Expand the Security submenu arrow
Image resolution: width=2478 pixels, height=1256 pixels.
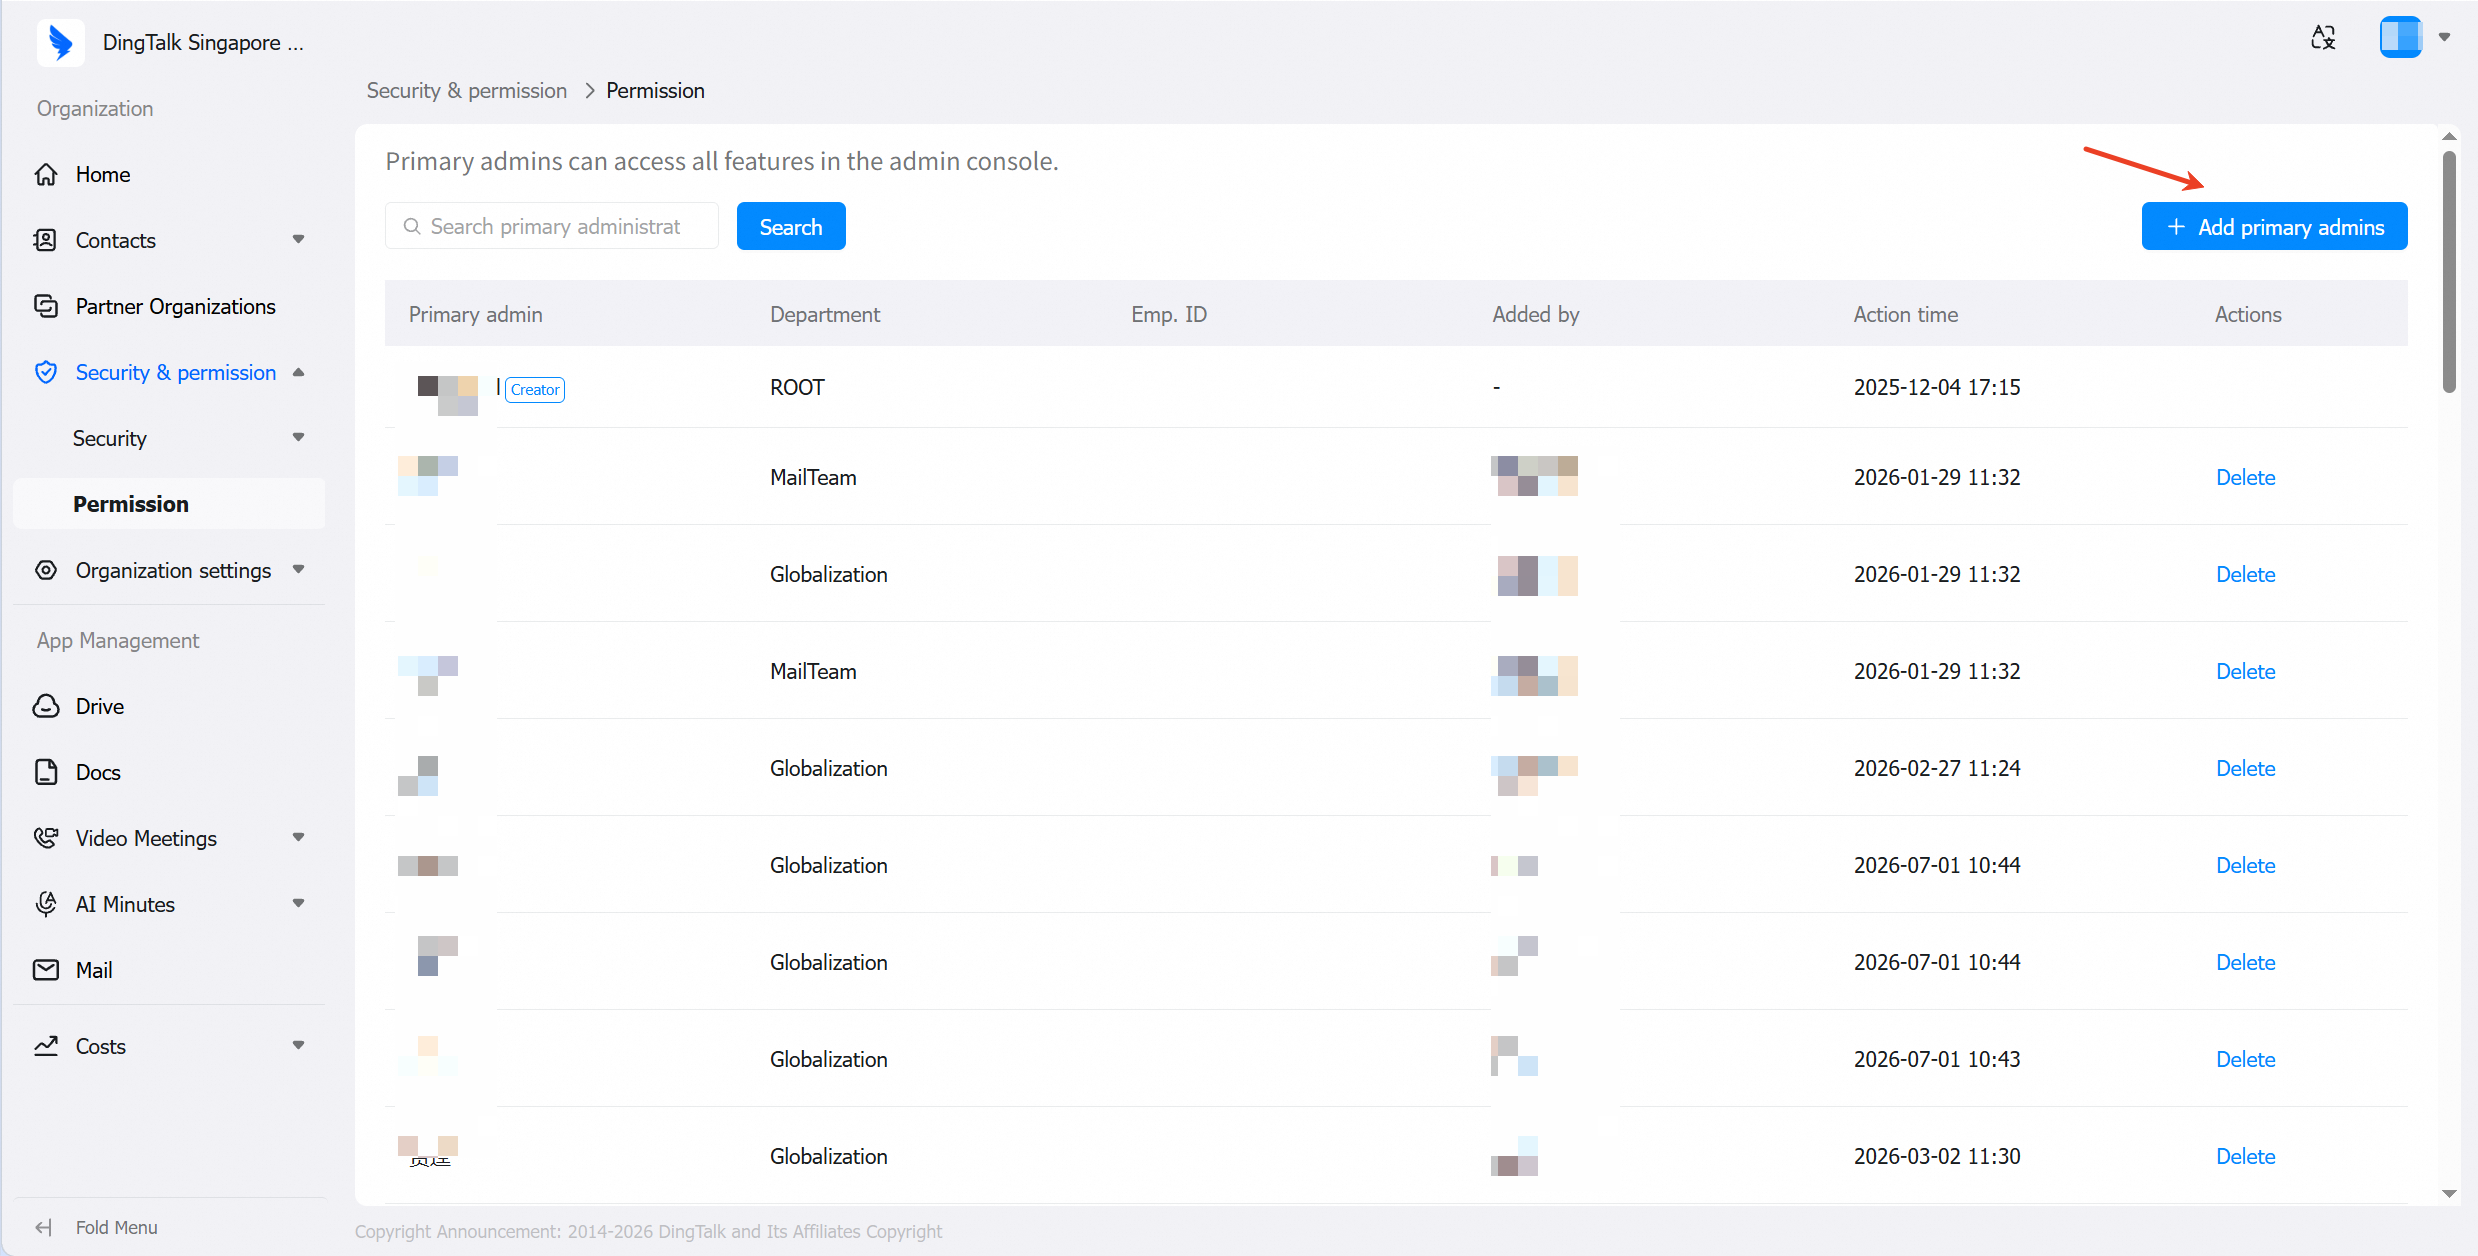tap(298, 438)
